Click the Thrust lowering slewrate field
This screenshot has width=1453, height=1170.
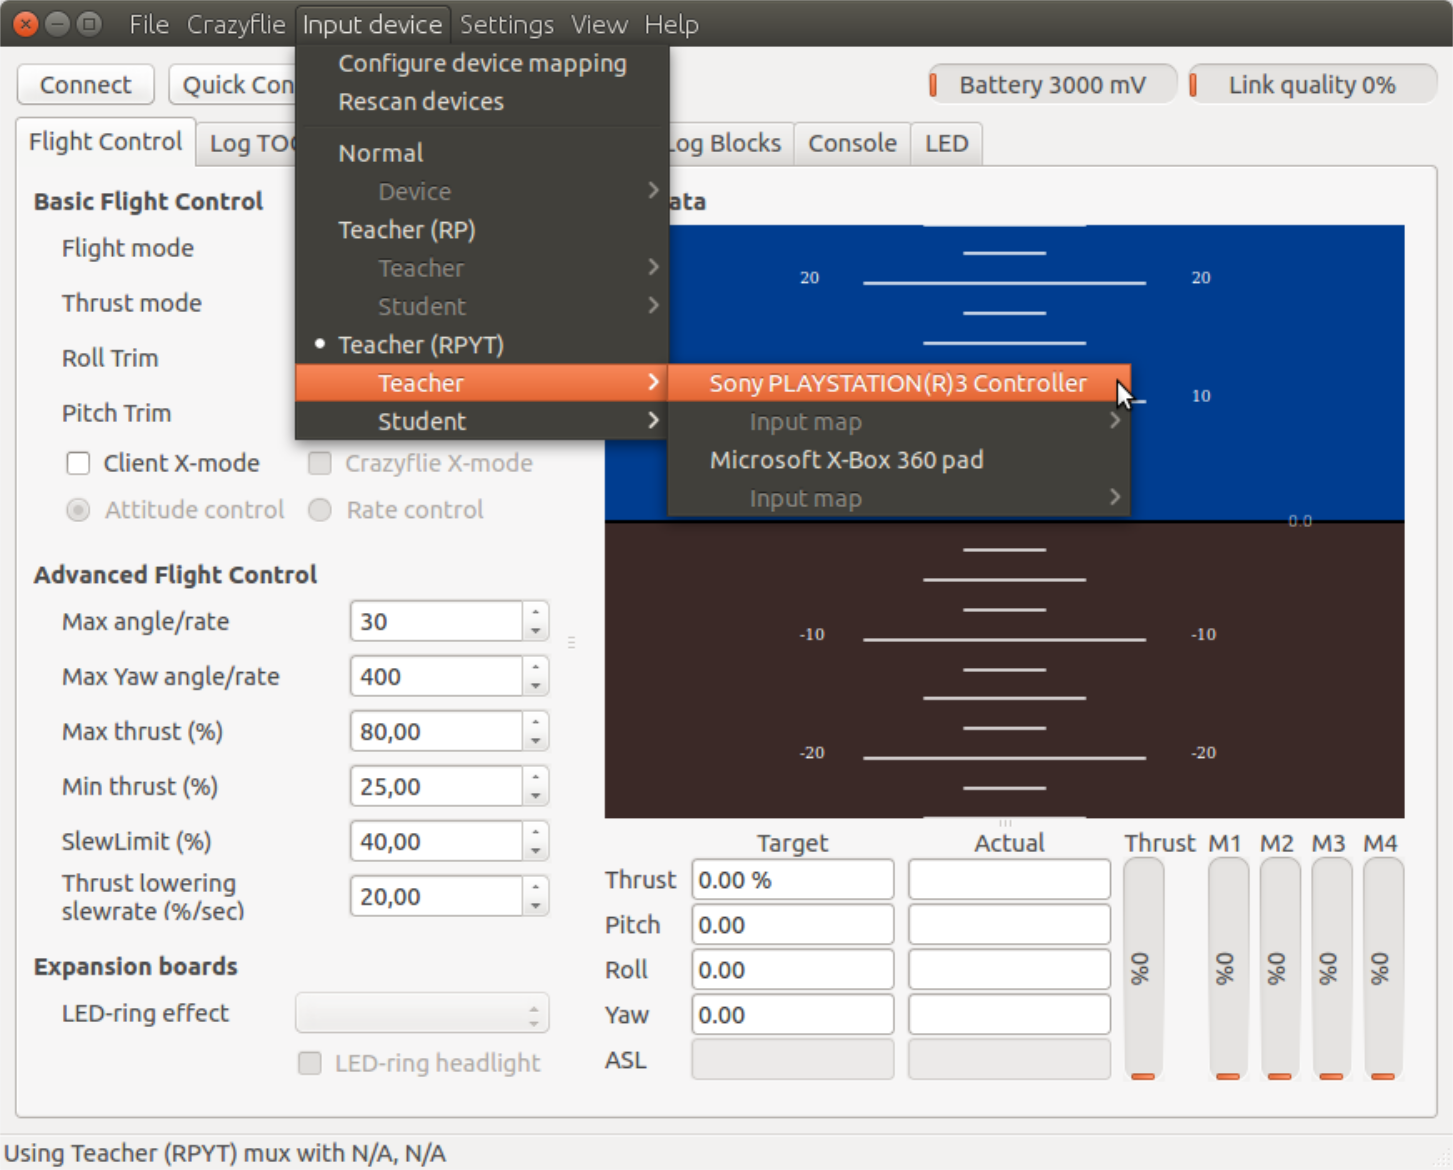(x=436, y=897)
